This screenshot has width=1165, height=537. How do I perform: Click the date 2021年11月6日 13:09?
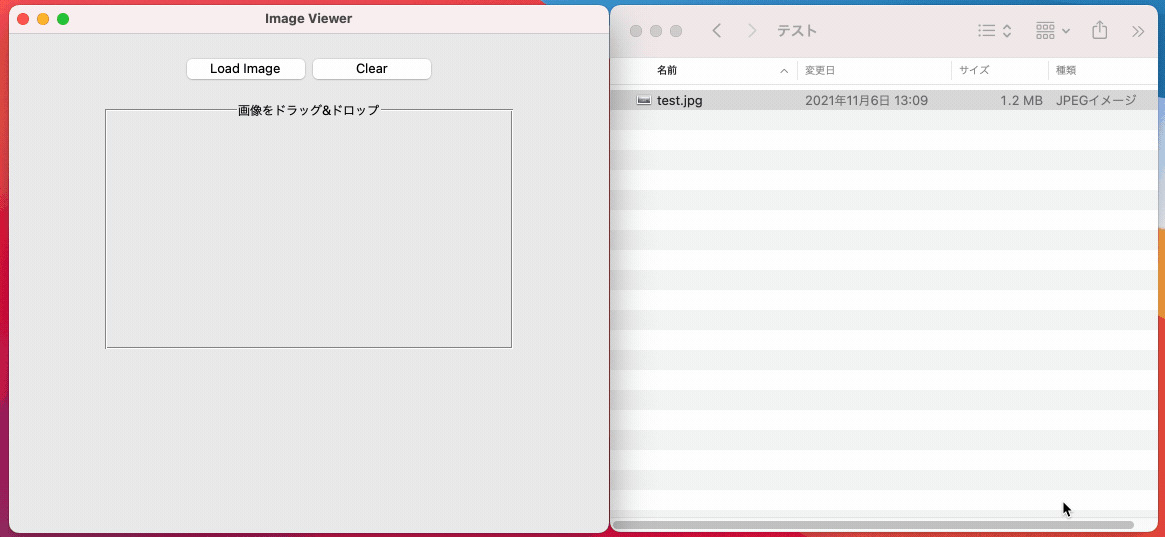click(866, 100)
